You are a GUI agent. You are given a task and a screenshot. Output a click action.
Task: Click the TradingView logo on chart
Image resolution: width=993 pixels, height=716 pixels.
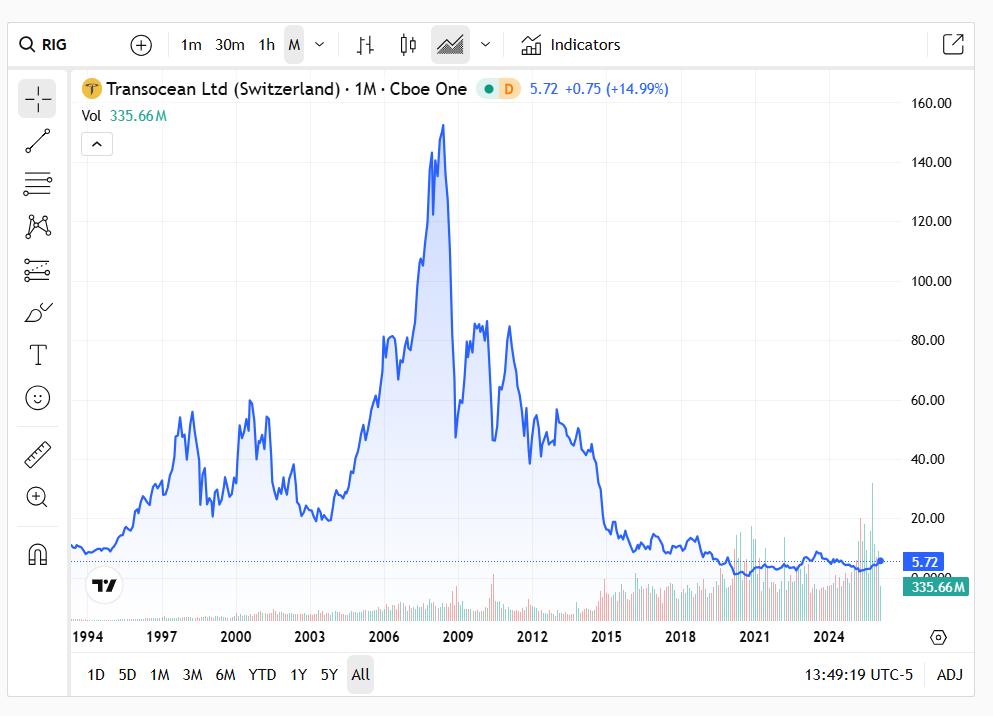click(x=104, y=586)
